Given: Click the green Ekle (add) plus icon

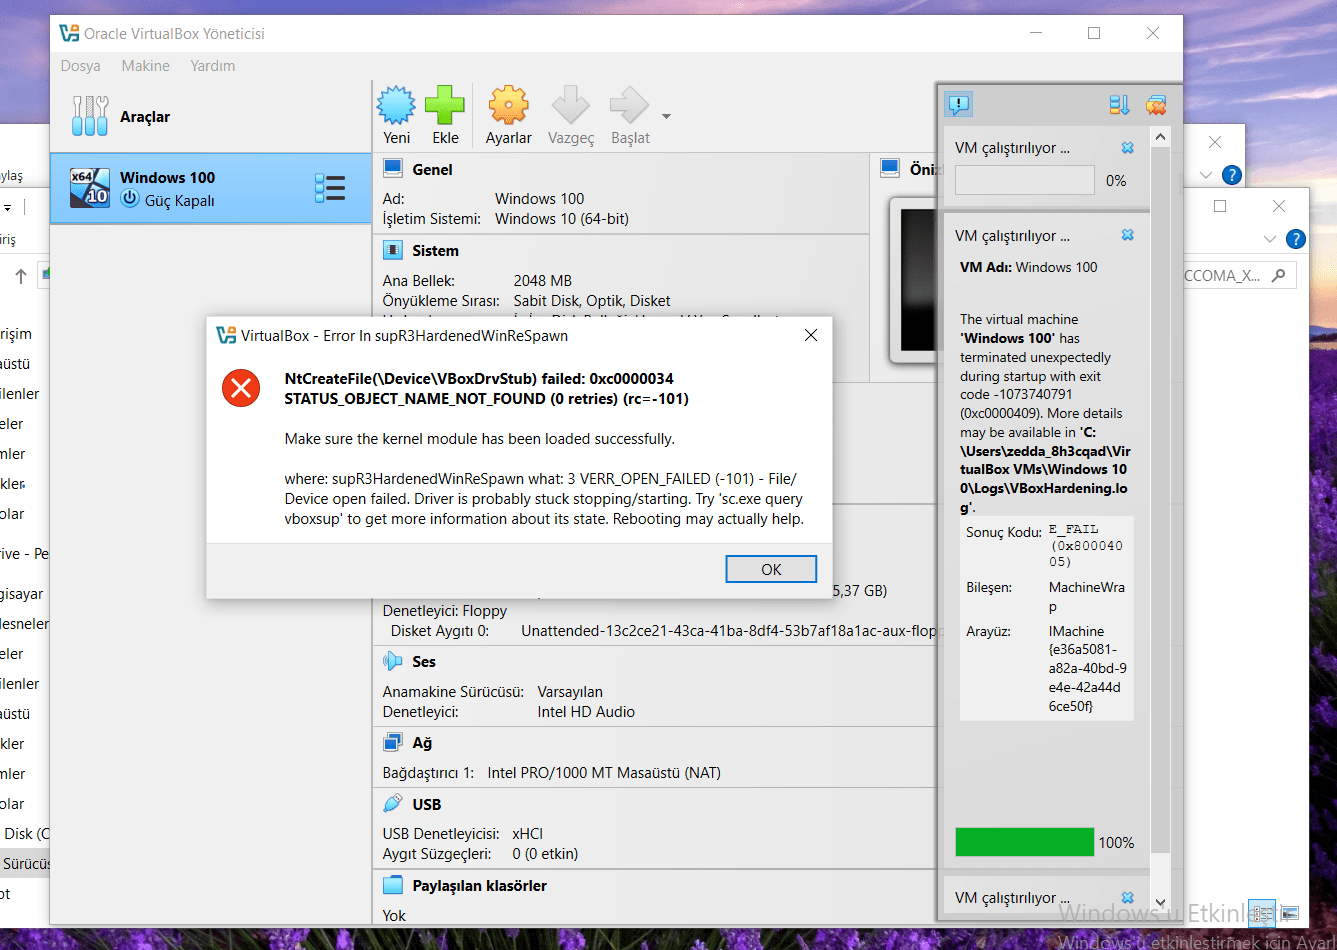Looking at the screenshot, I should 445,105.
